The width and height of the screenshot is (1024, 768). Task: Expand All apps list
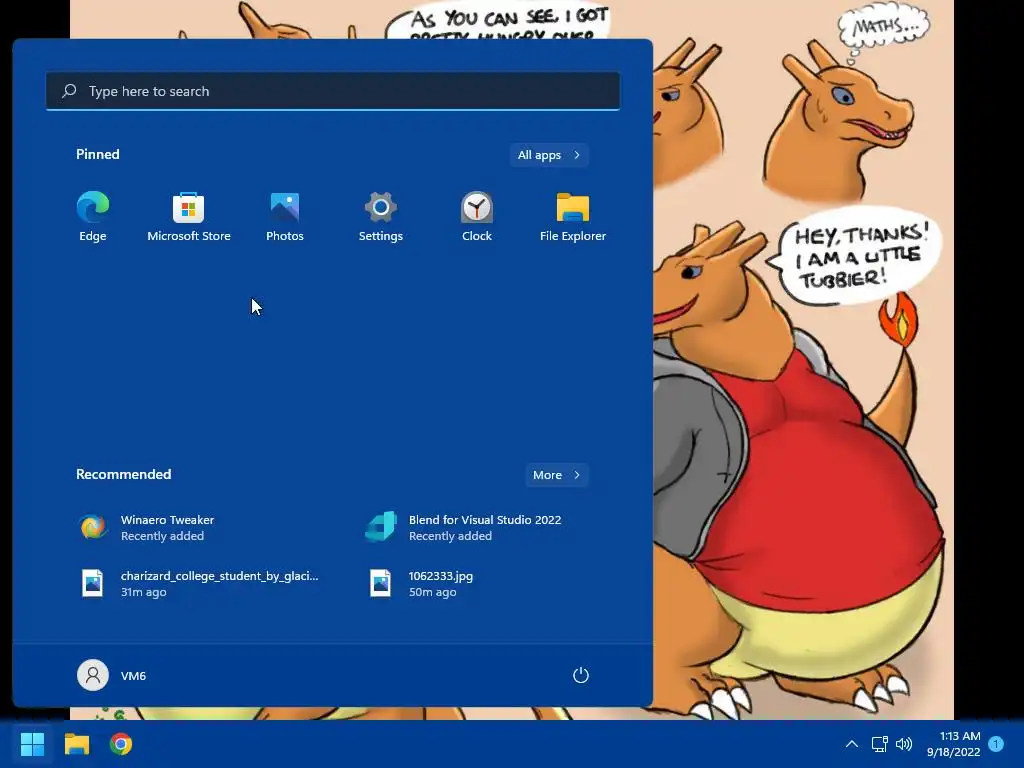tap(549, 155)
